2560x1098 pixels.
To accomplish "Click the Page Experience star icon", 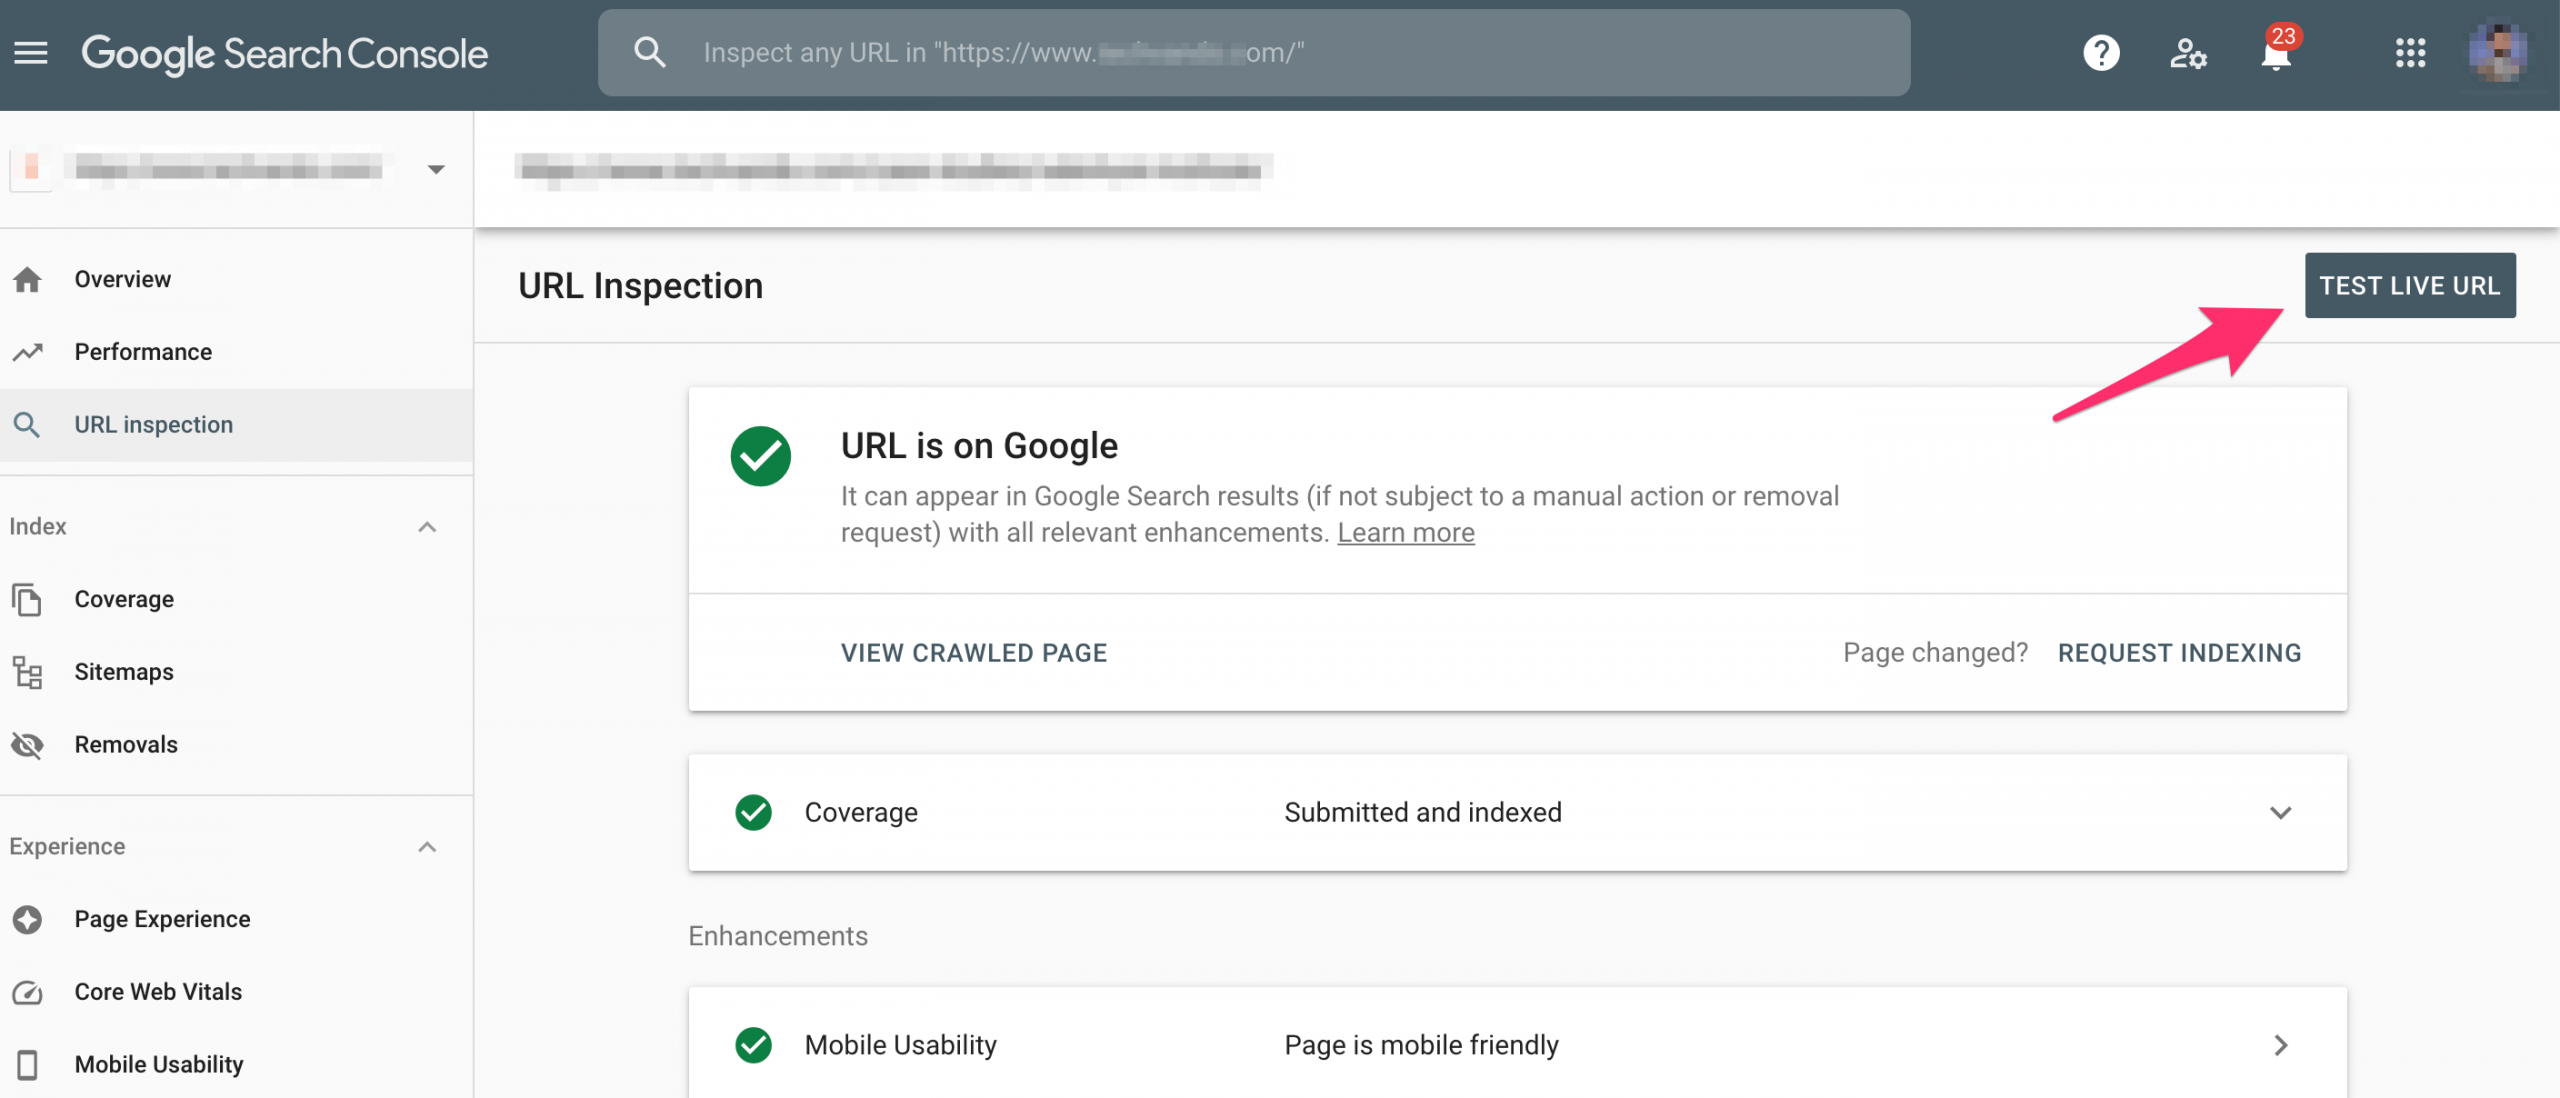I will pyautogui.click(x=27, y=919).
